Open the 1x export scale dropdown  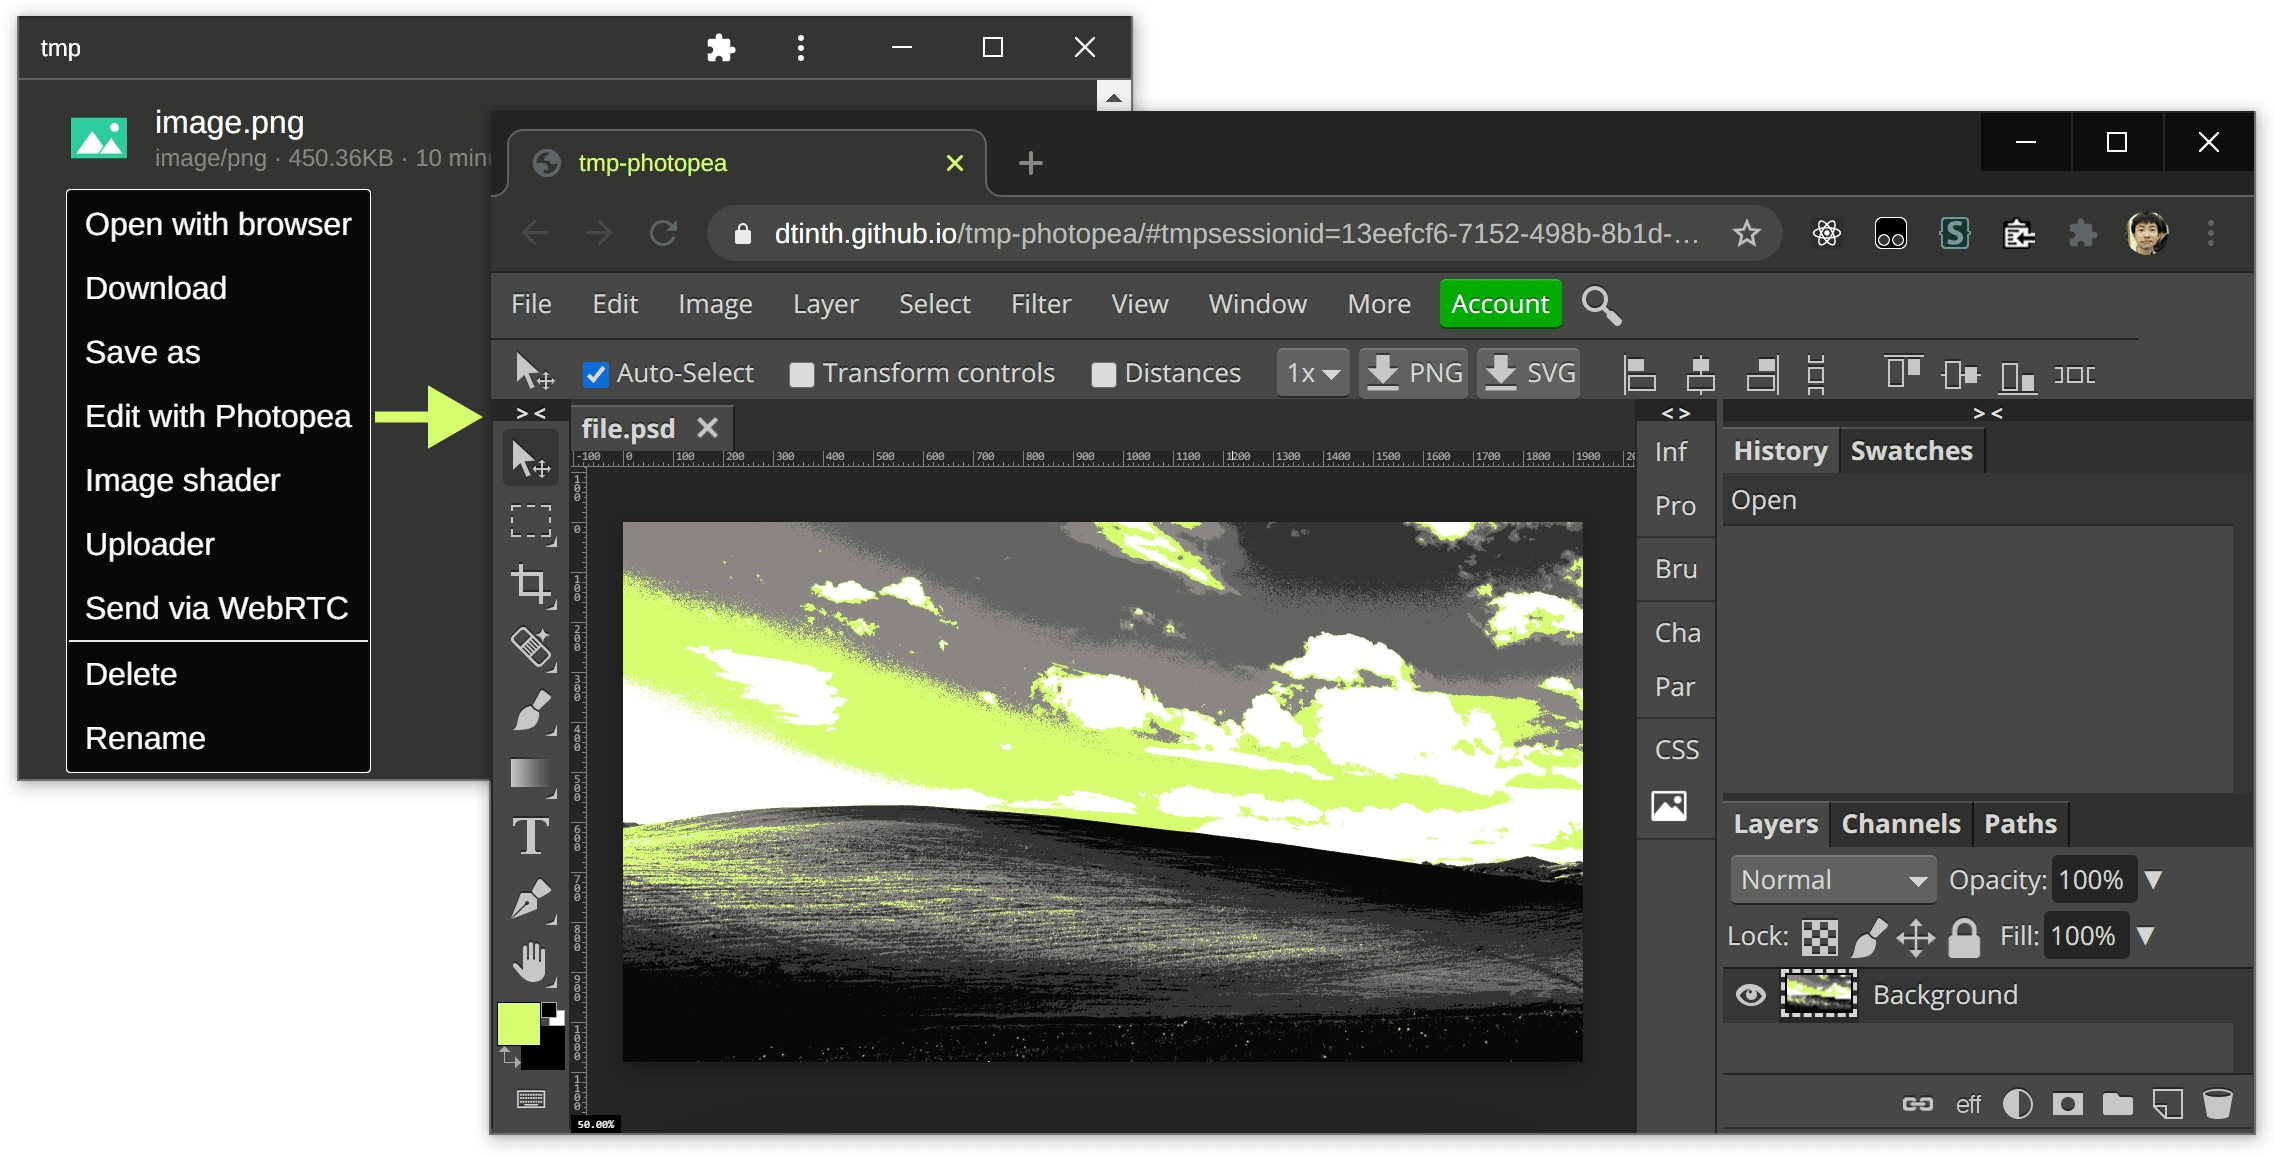click(1313, 374)
